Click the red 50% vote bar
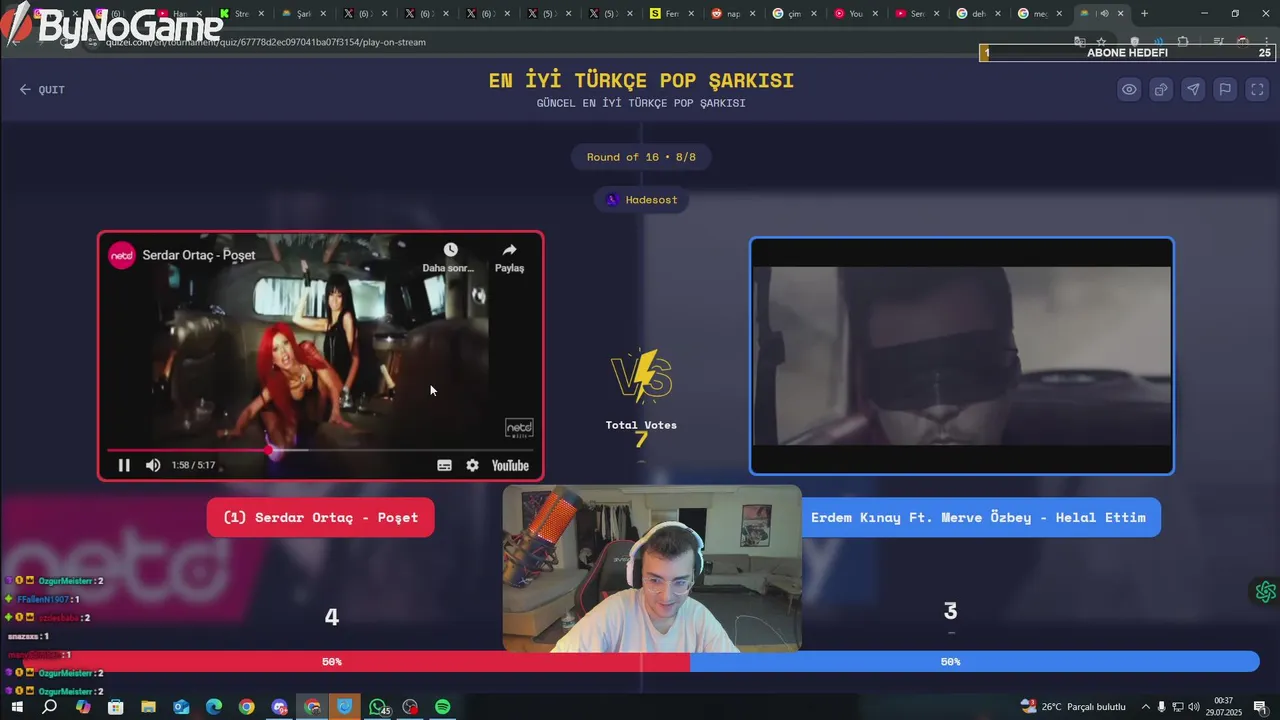Screen dimensions: 1280x720 click(355, 662)
